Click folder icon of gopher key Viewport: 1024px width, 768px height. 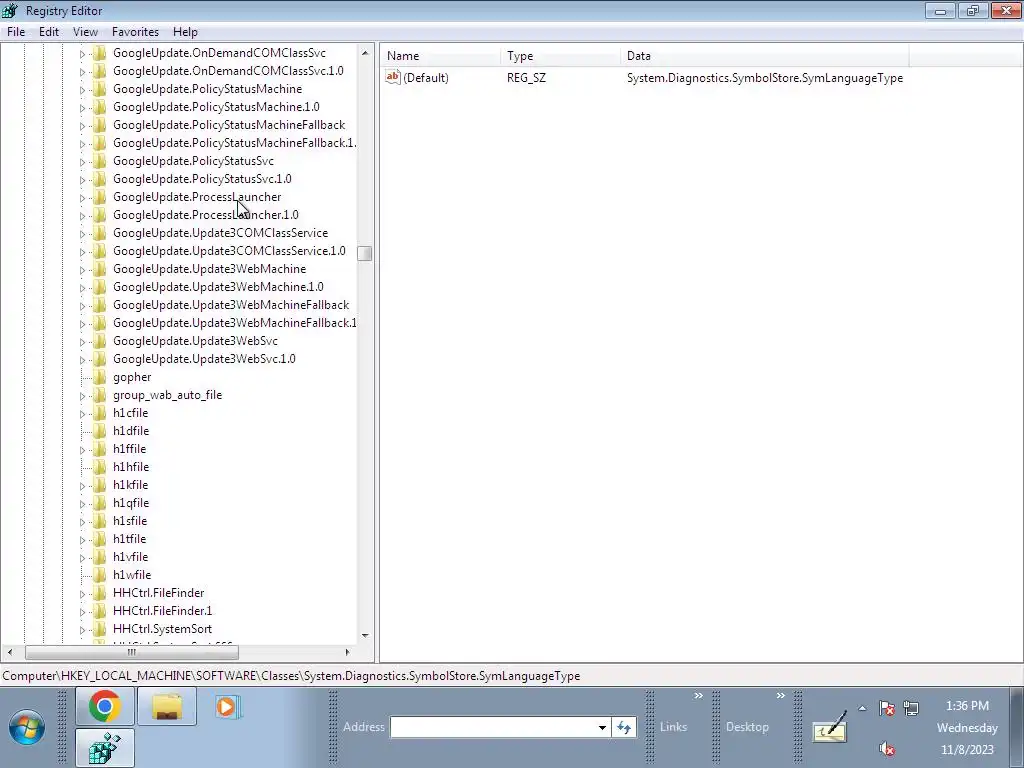[99, 377]
